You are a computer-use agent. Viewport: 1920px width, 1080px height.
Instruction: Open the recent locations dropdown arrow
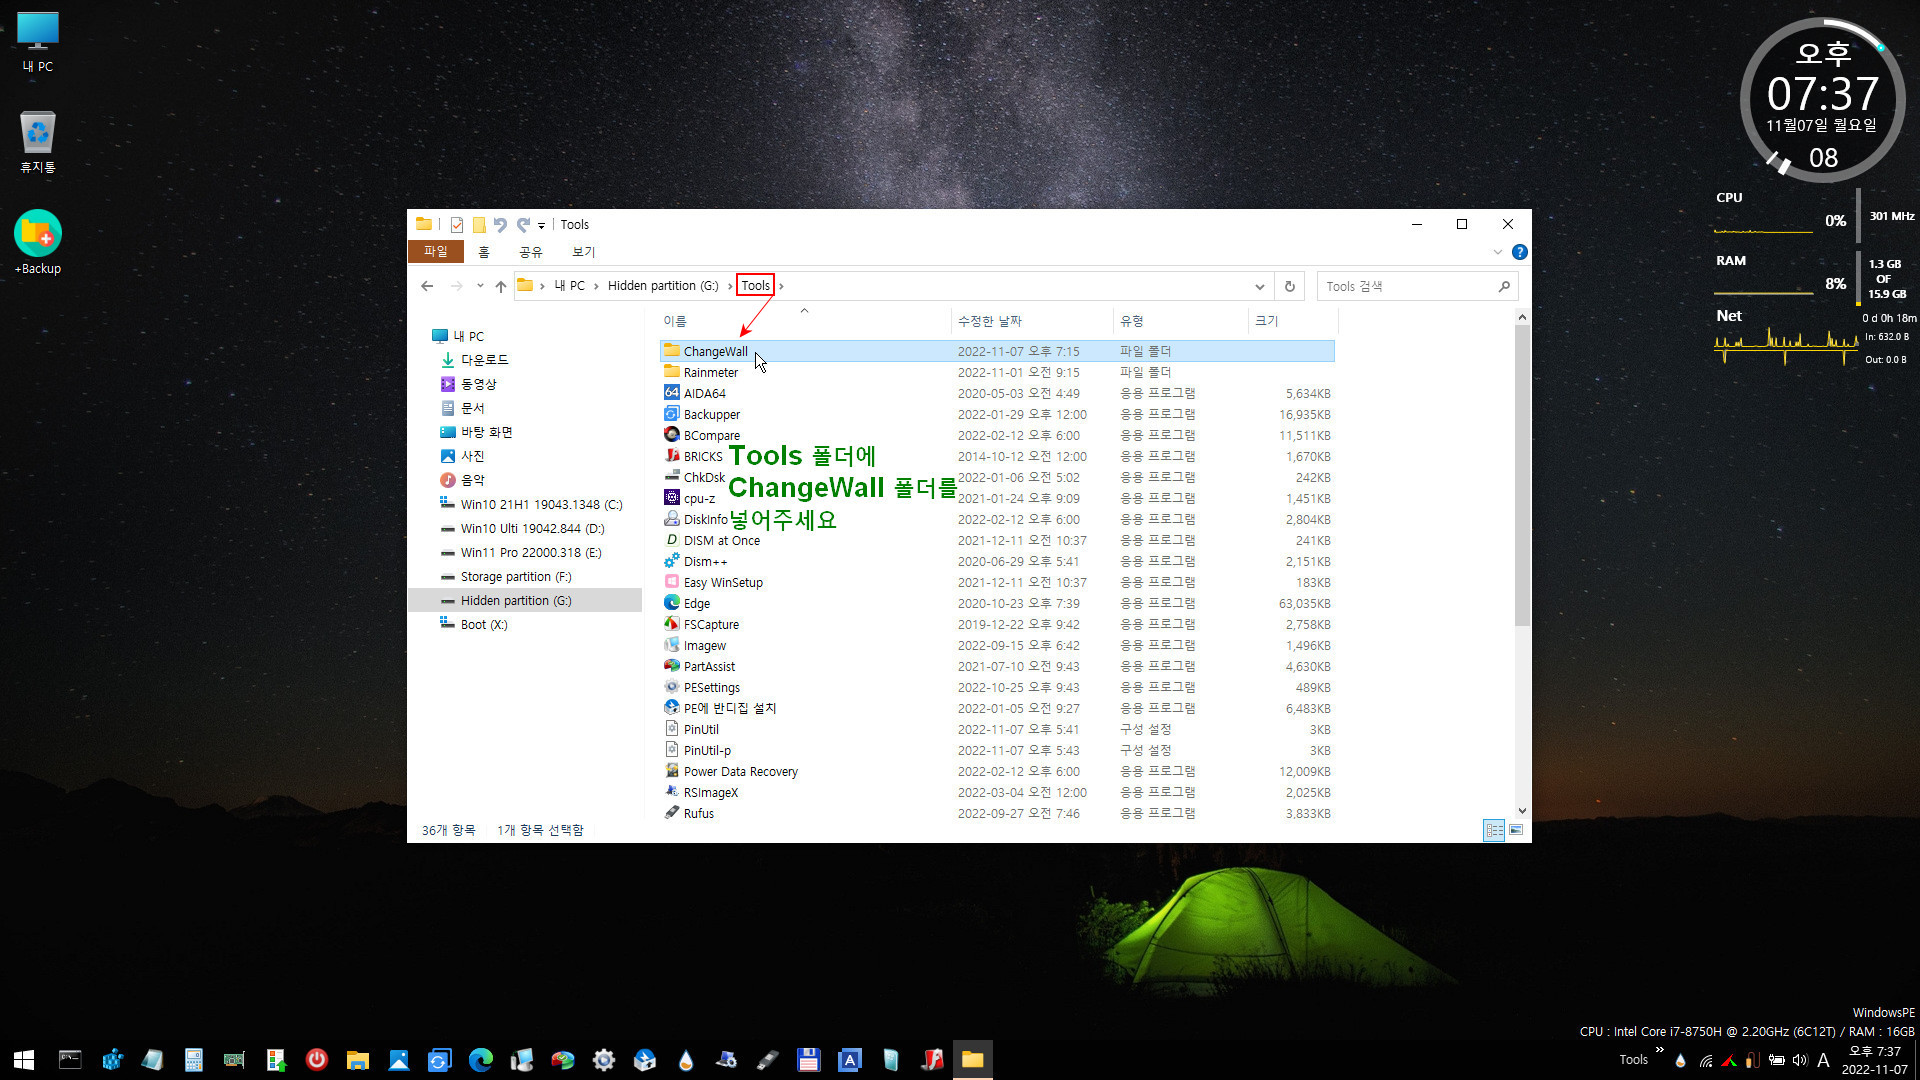[x=480, y=286]
